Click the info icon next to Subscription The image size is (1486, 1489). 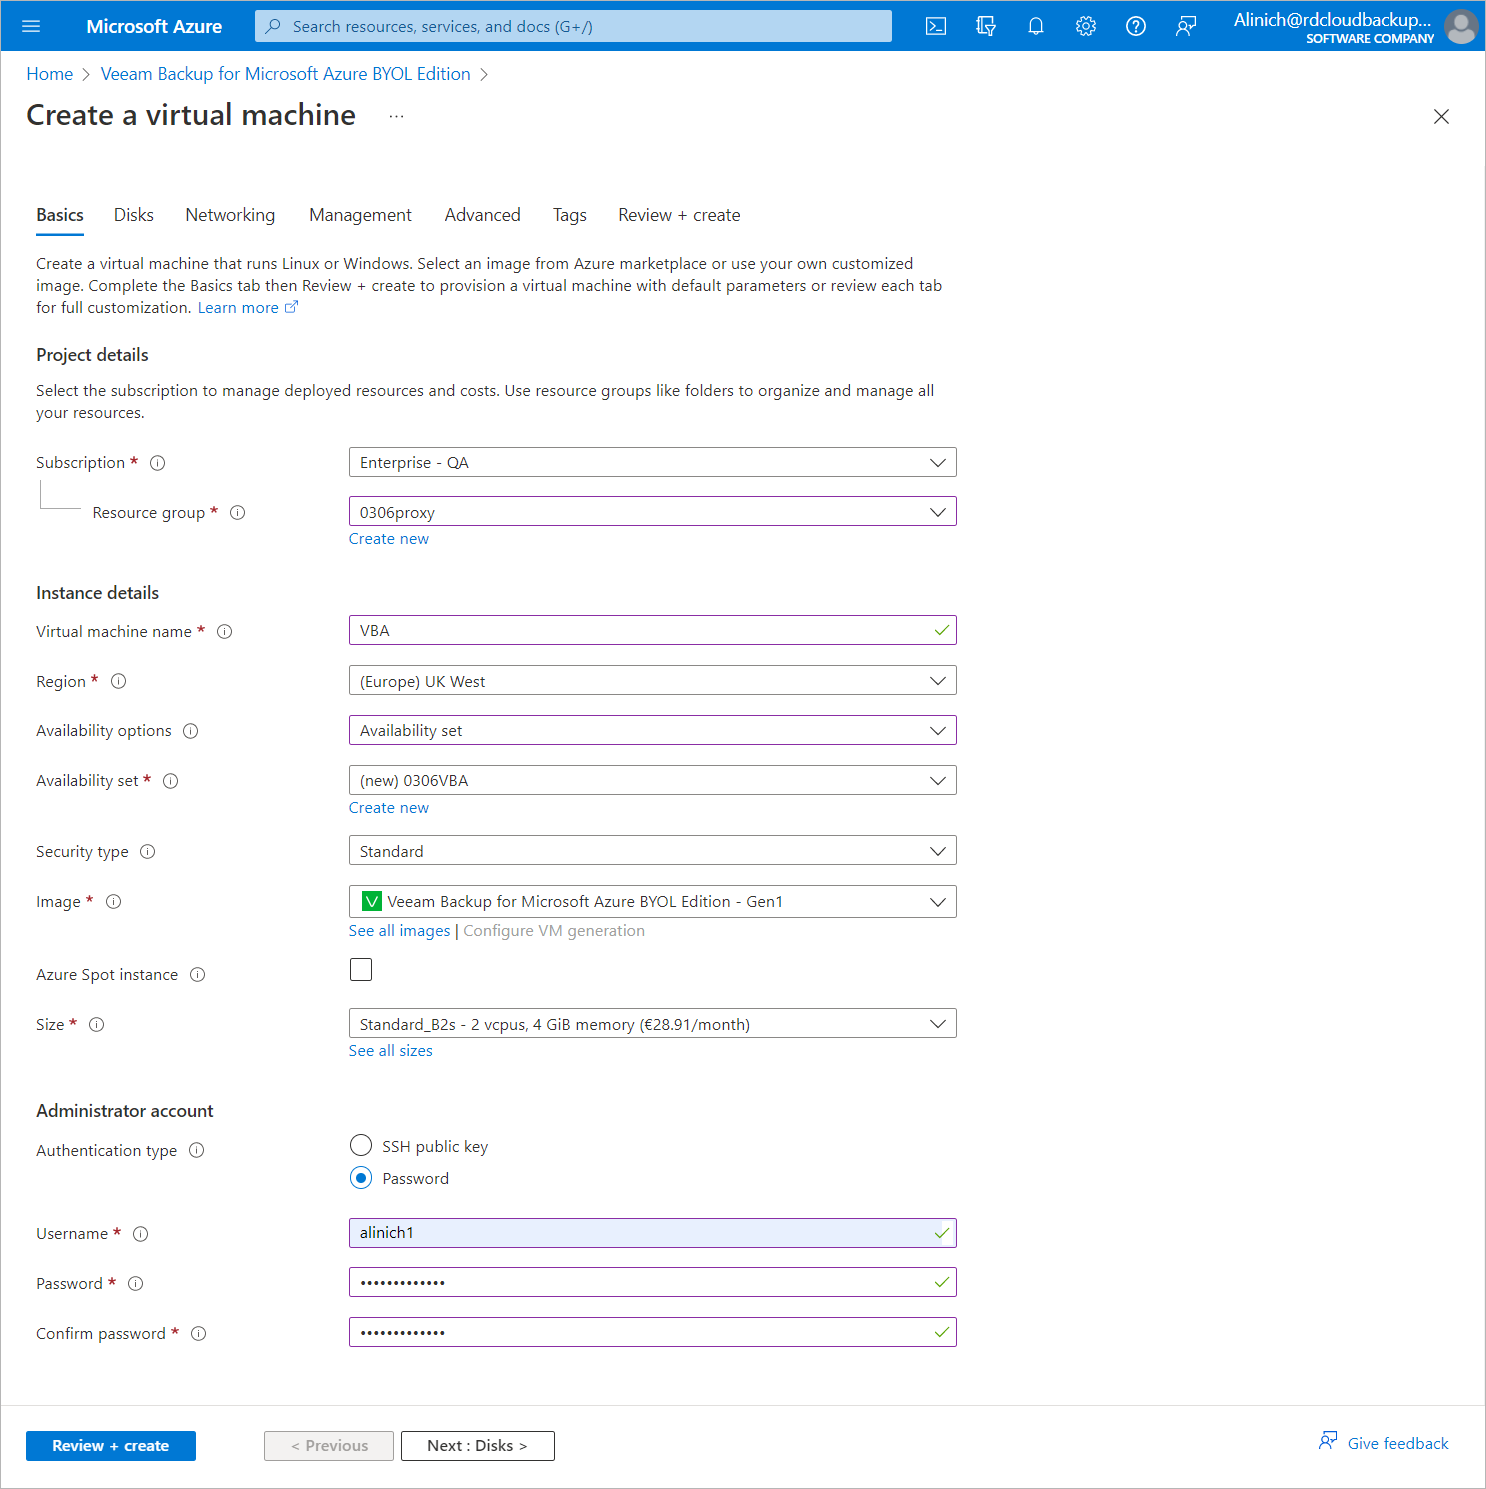pyautogui.click(x=157, y=463)
